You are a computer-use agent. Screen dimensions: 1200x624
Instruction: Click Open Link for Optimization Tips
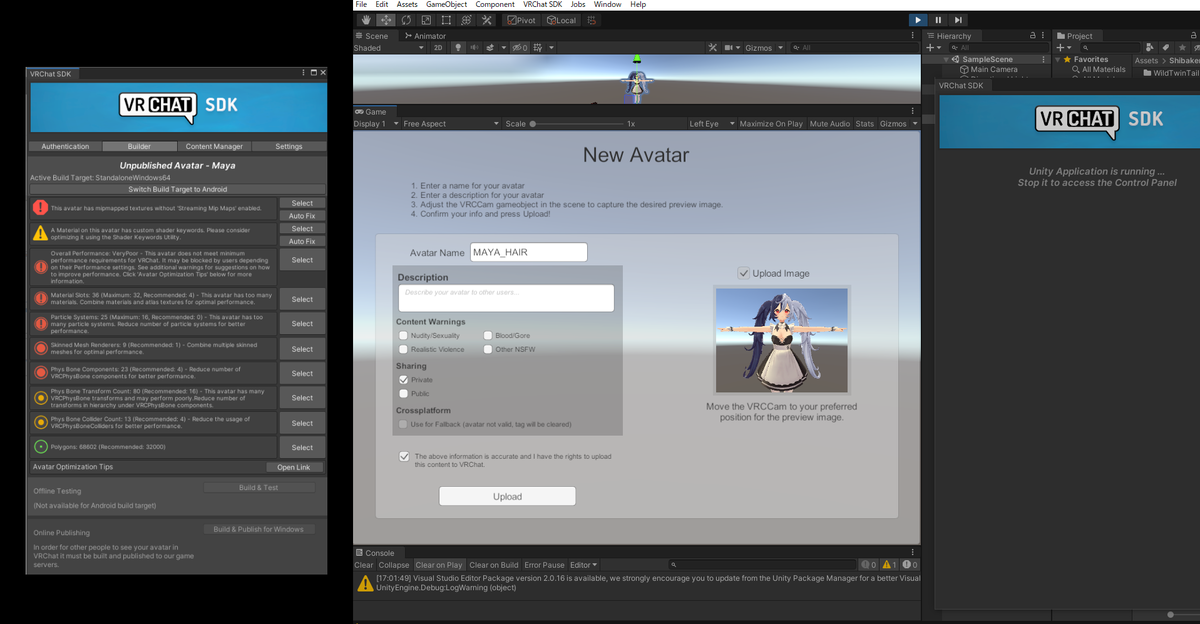(x=294, y=467)
